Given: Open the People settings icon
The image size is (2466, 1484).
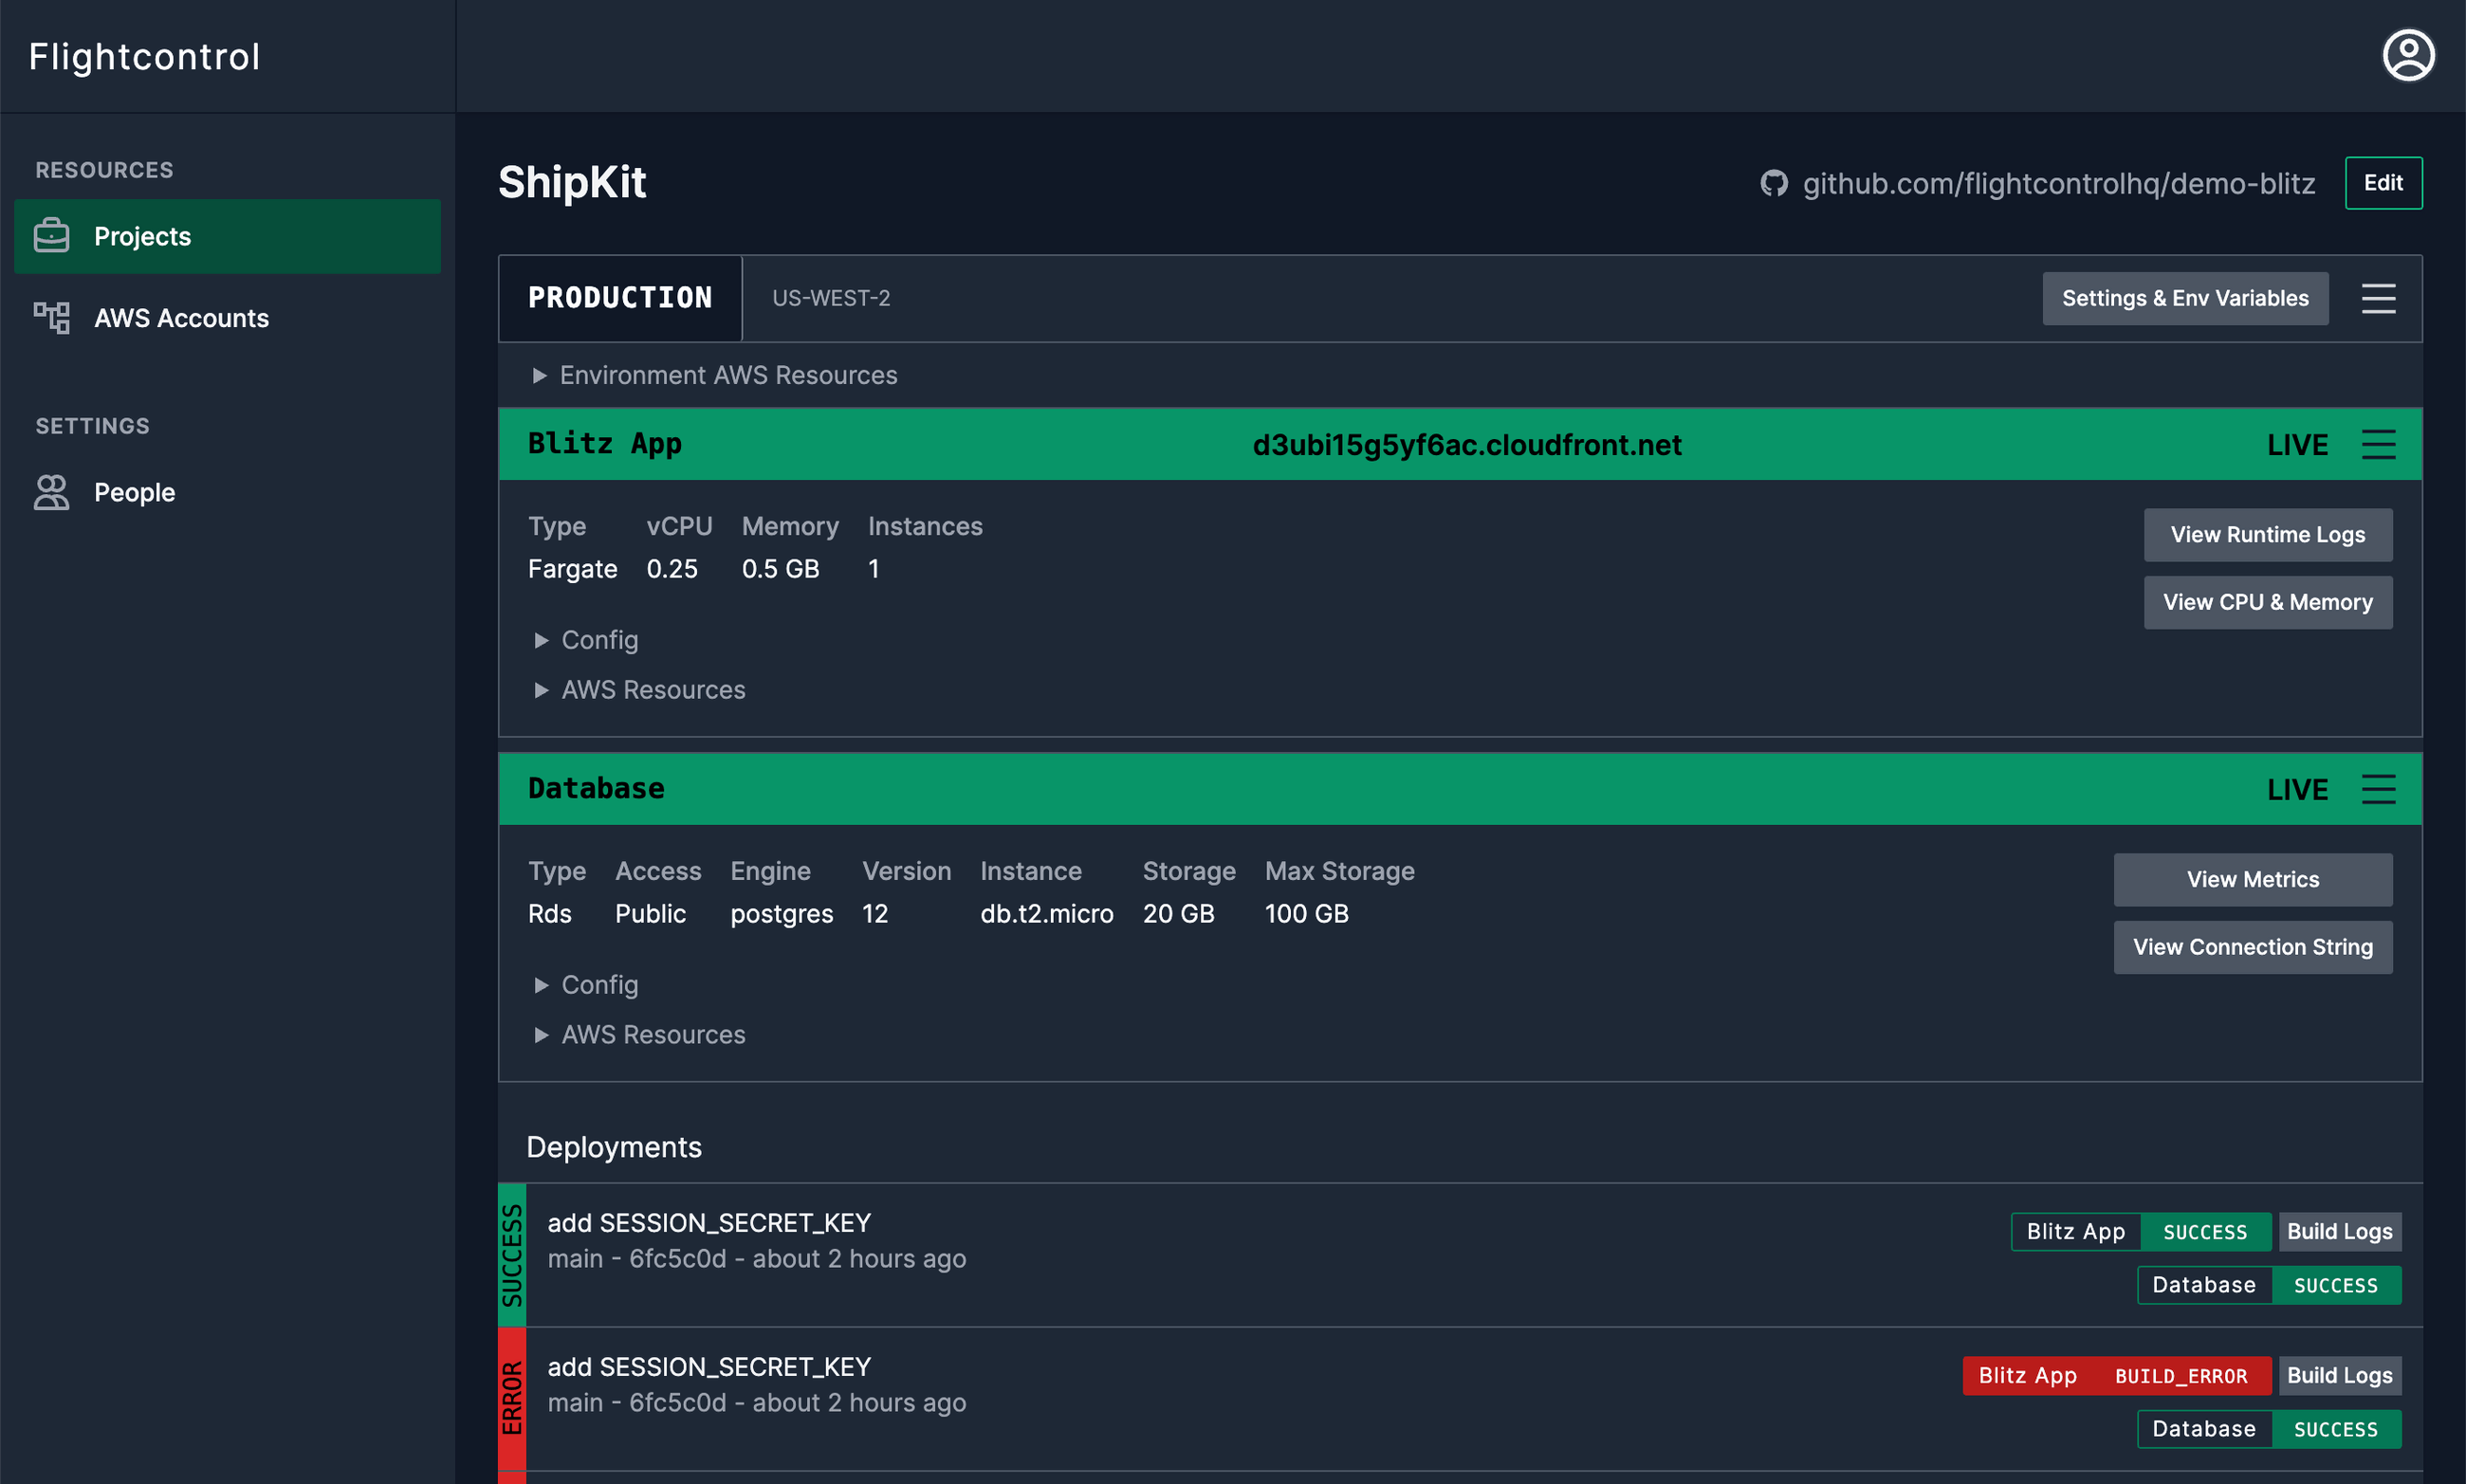Looking at the screenshot, I should point(51,491).
